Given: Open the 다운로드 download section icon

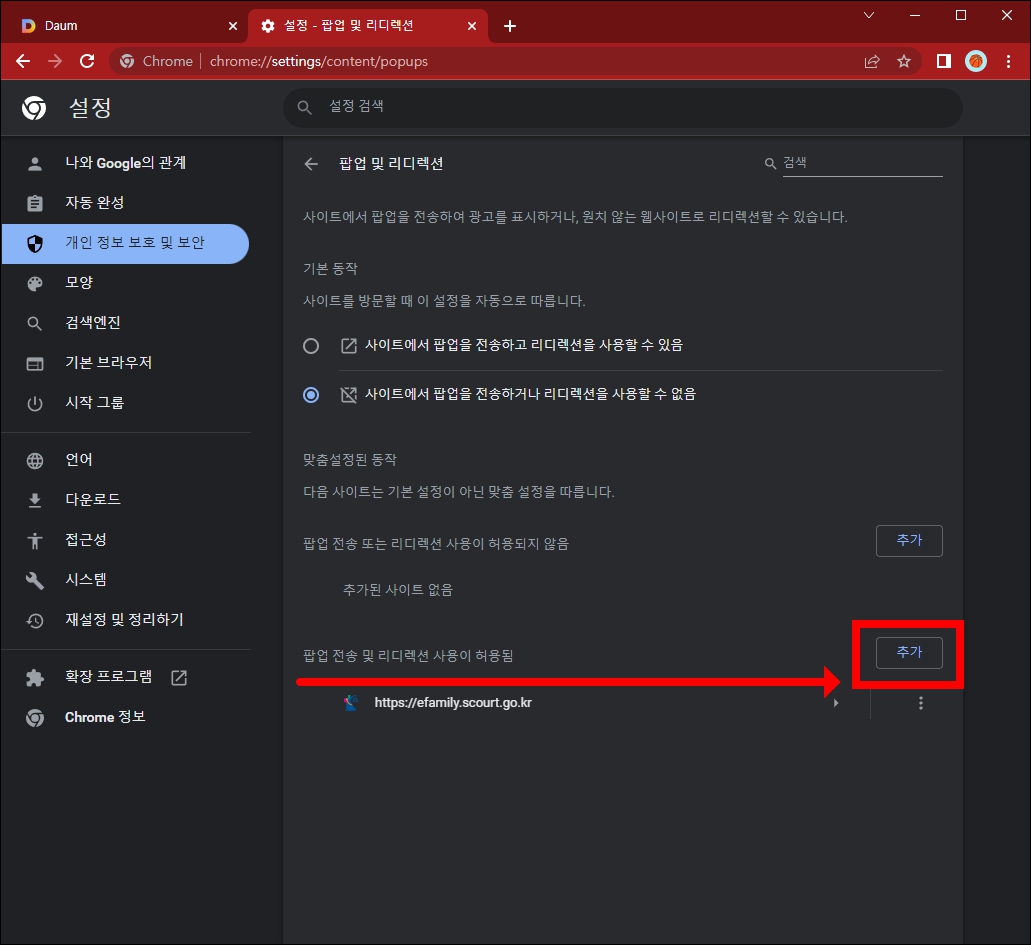Looking at the screenshot, I should (x=35, y=499).
